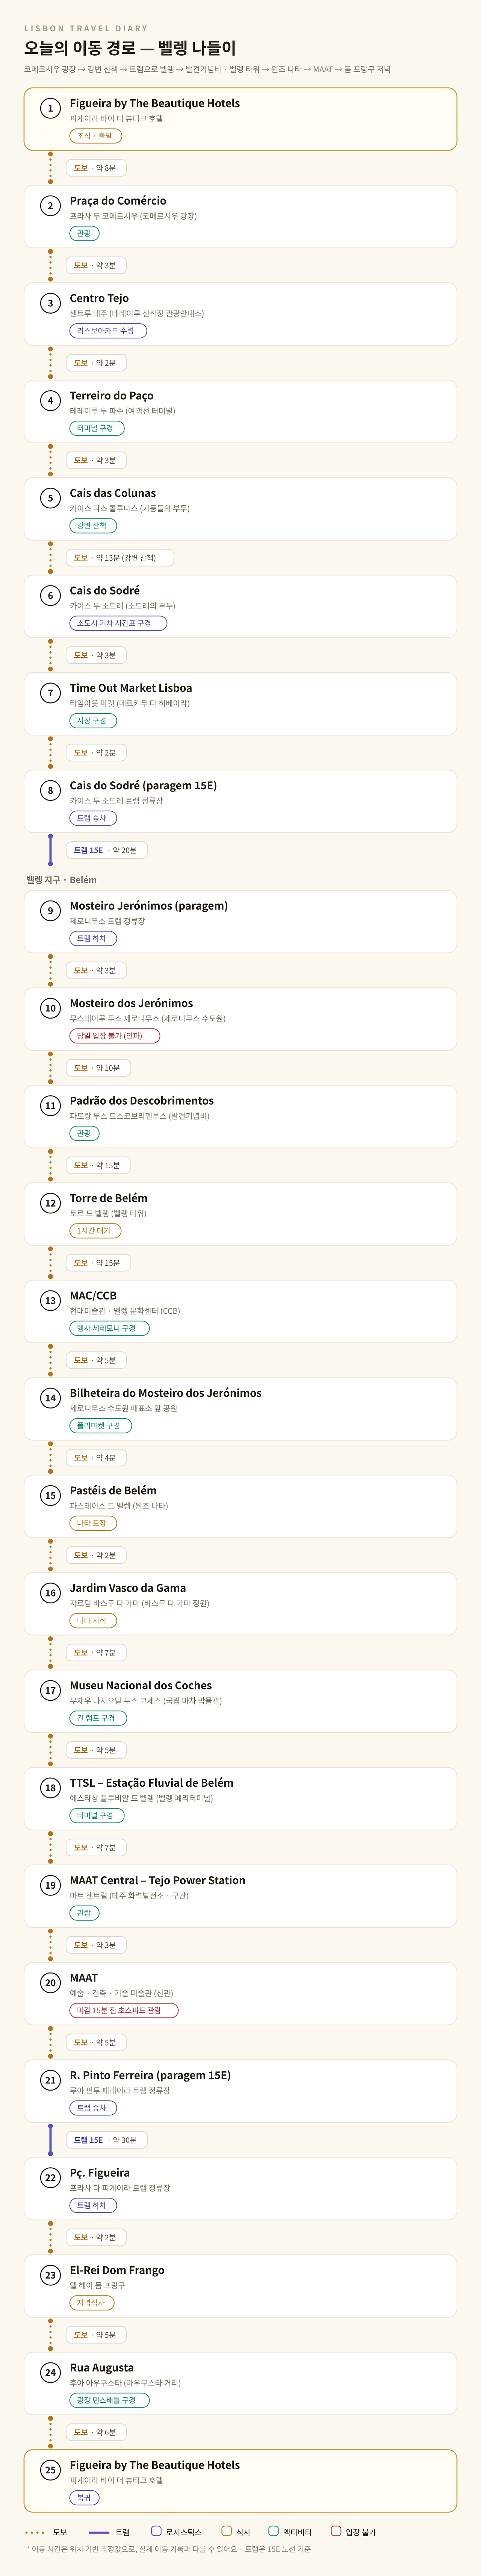Open the Torre de Belém card
The height and width of the screenshot is (2576, 481).
click(x=240, y=1214)
